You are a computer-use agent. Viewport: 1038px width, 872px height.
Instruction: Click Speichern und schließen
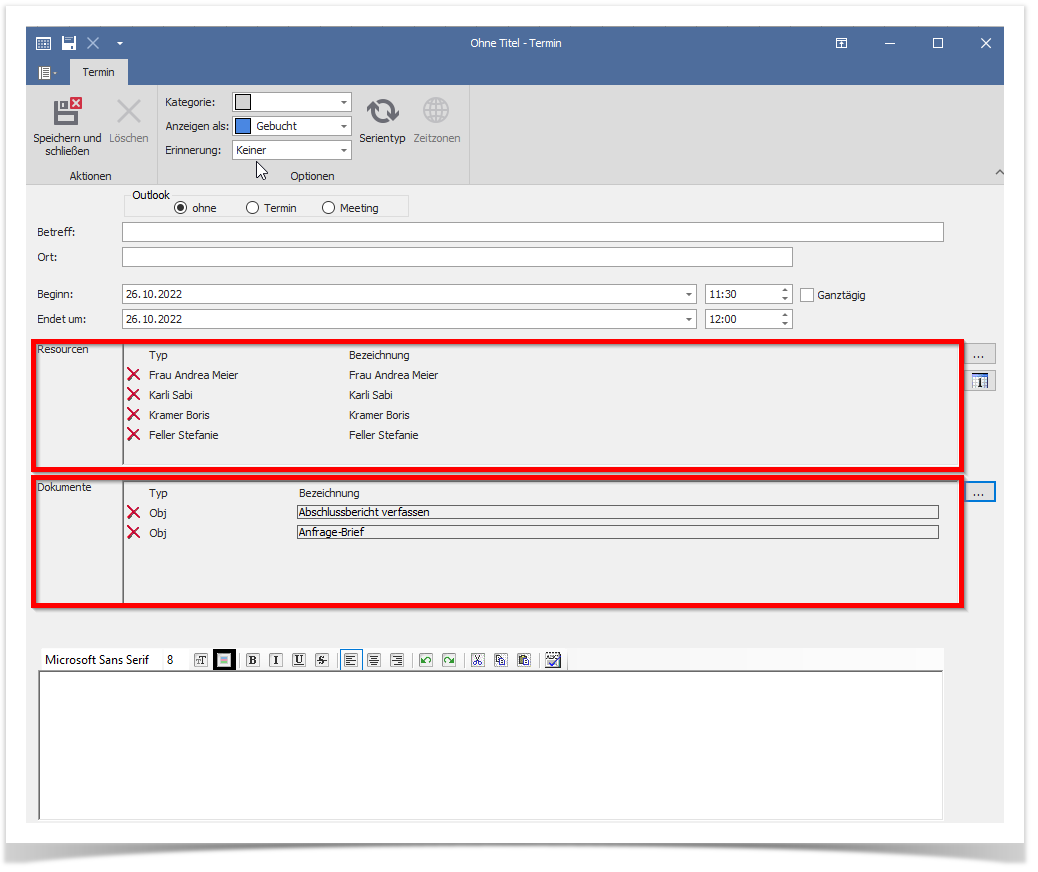click(67, 126)
